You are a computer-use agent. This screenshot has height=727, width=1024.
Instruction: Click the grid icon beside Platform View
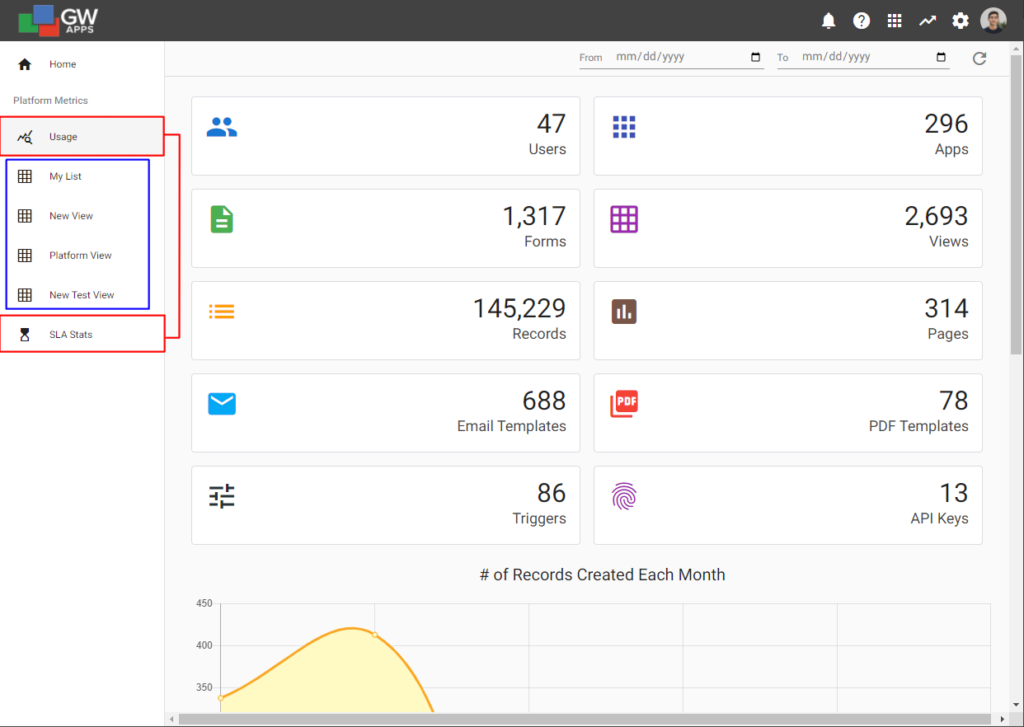tap(25, 255)
